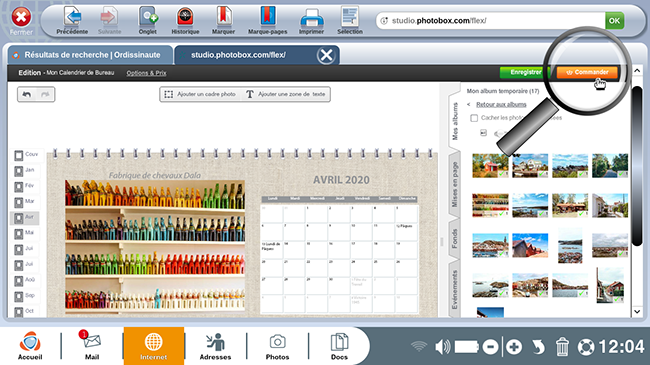Viewport: 650px width, 365px height.
Task: Select the Fév page
Action: (x=24, y=186)
